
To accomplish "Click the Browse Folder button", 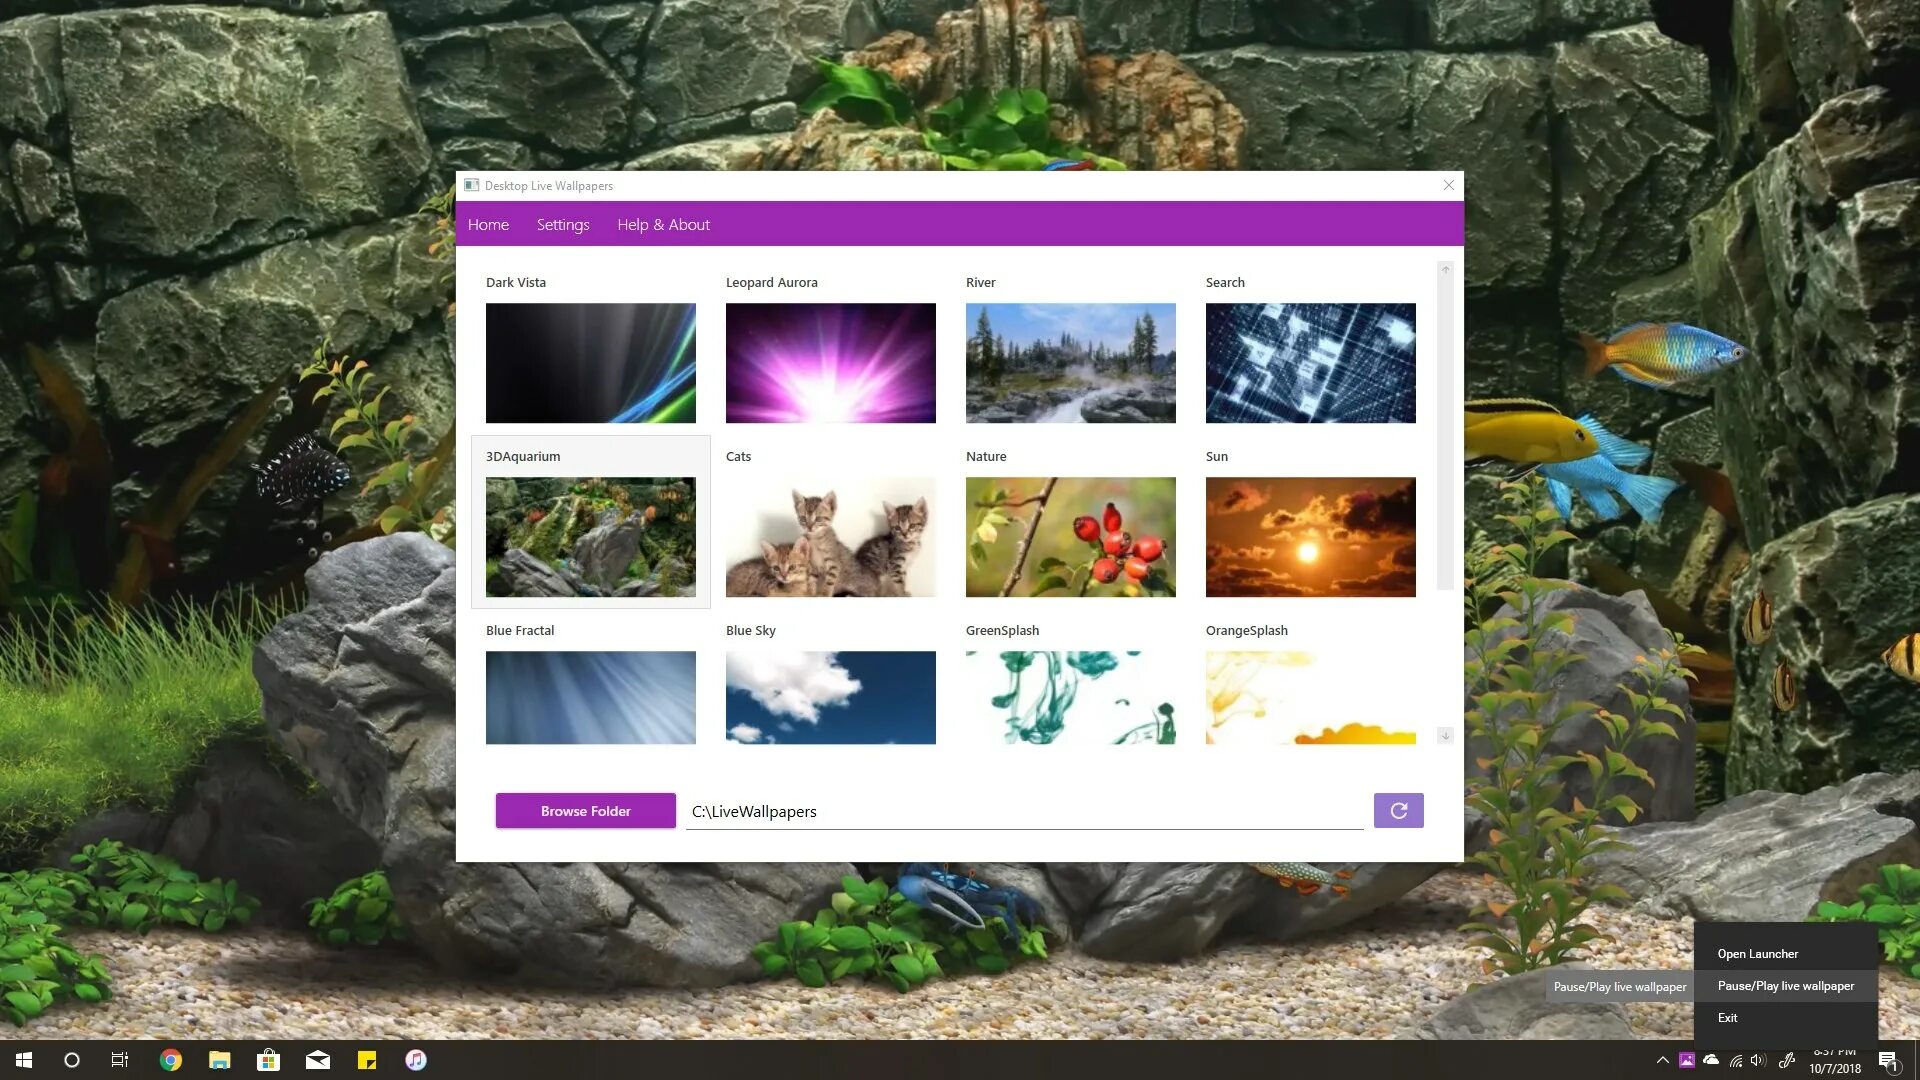I will 585,810.
